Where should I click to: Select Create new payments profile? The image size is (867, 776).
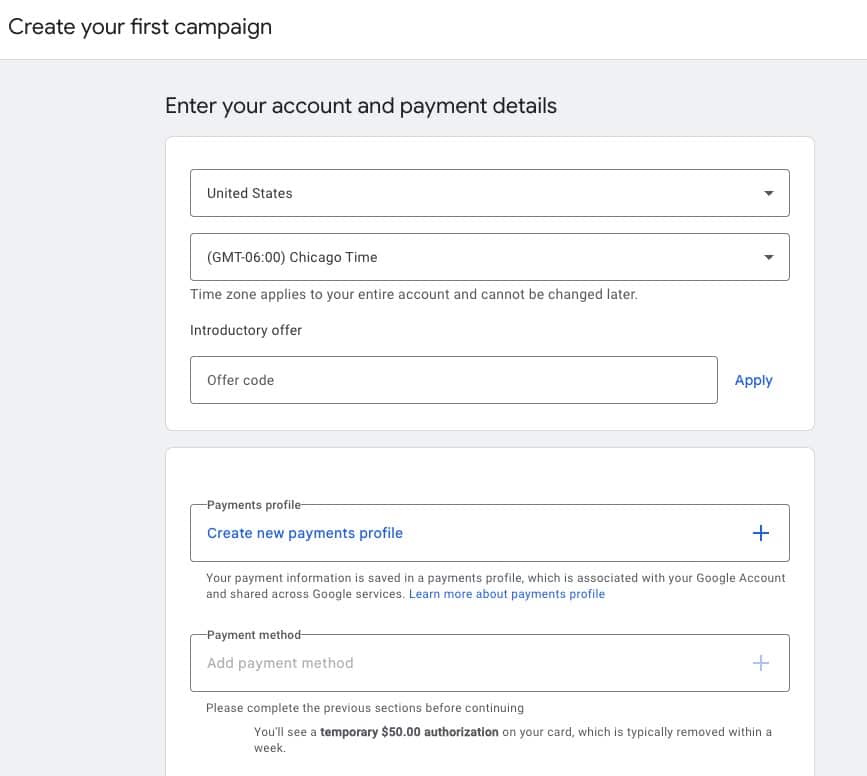pyautogui.click(x=305, y=533)
